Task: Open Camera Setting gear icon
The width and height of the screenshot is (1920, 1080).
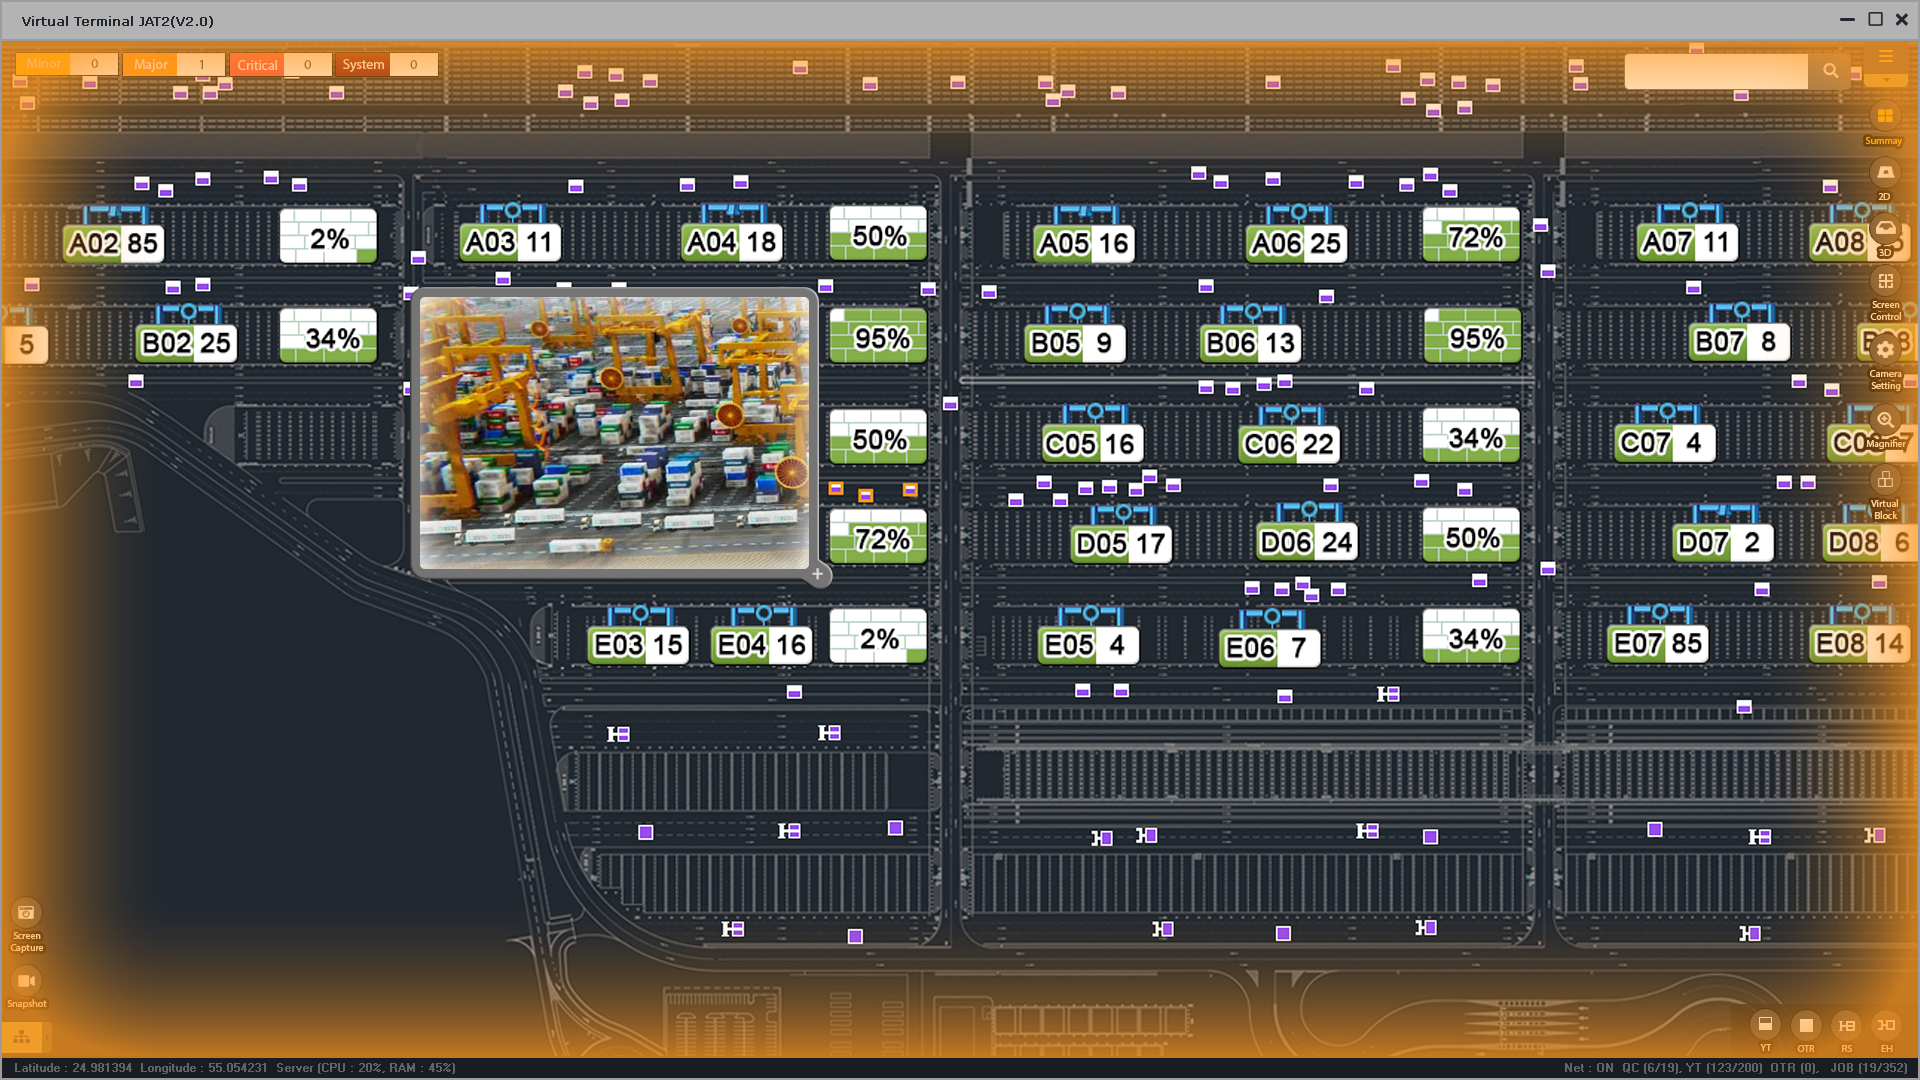Action: pyautogui.click(x=1885, y=350)
